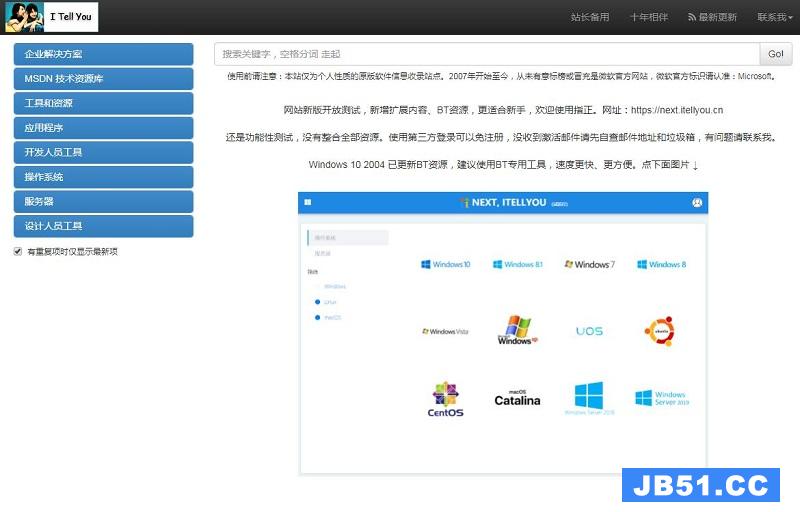Expand the 操作系统 category panel

coord(103,177)
